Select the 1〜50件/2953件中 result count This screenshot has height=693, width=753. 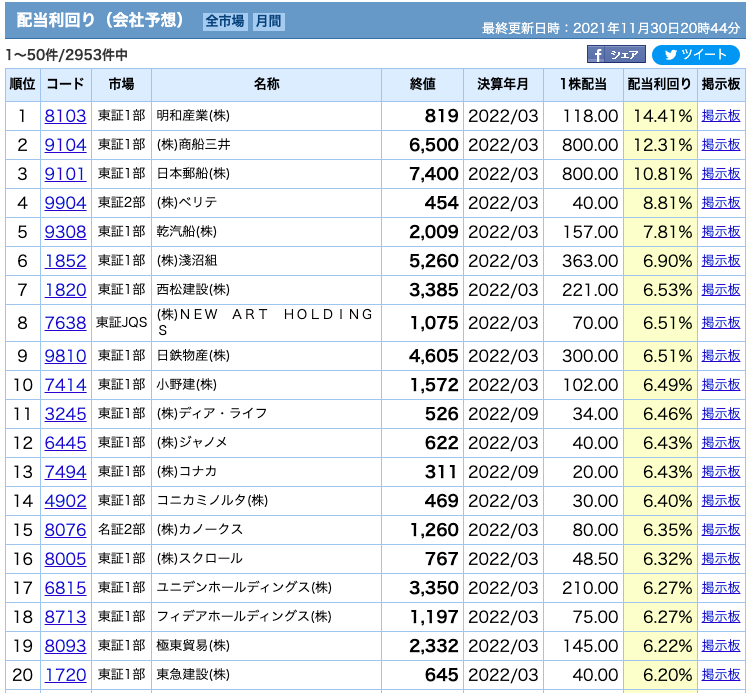pos(67,55)
